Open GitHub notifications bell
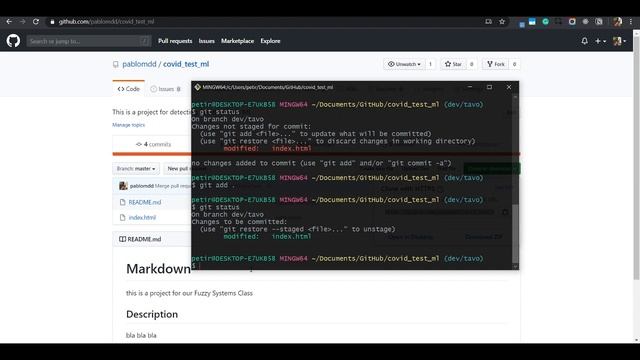This screenshot has width=640, height=360. coord(584,41)
